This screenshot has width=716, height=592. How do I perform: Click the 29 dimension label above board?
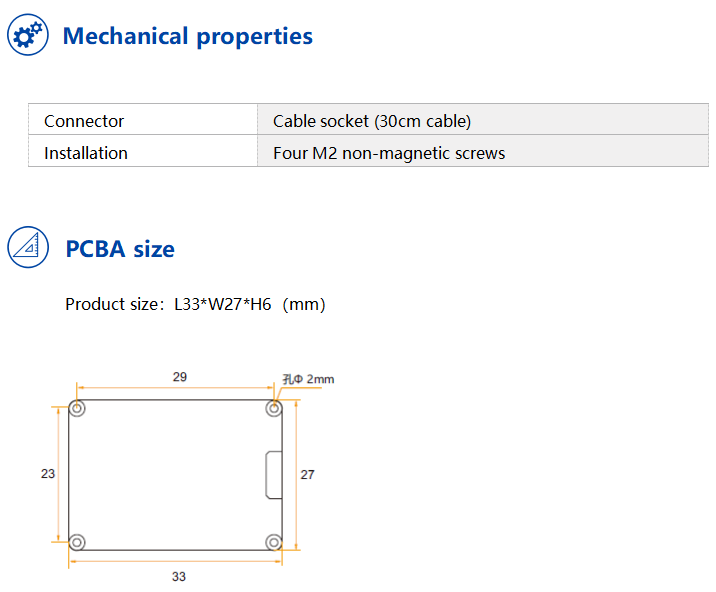[180, 377]
